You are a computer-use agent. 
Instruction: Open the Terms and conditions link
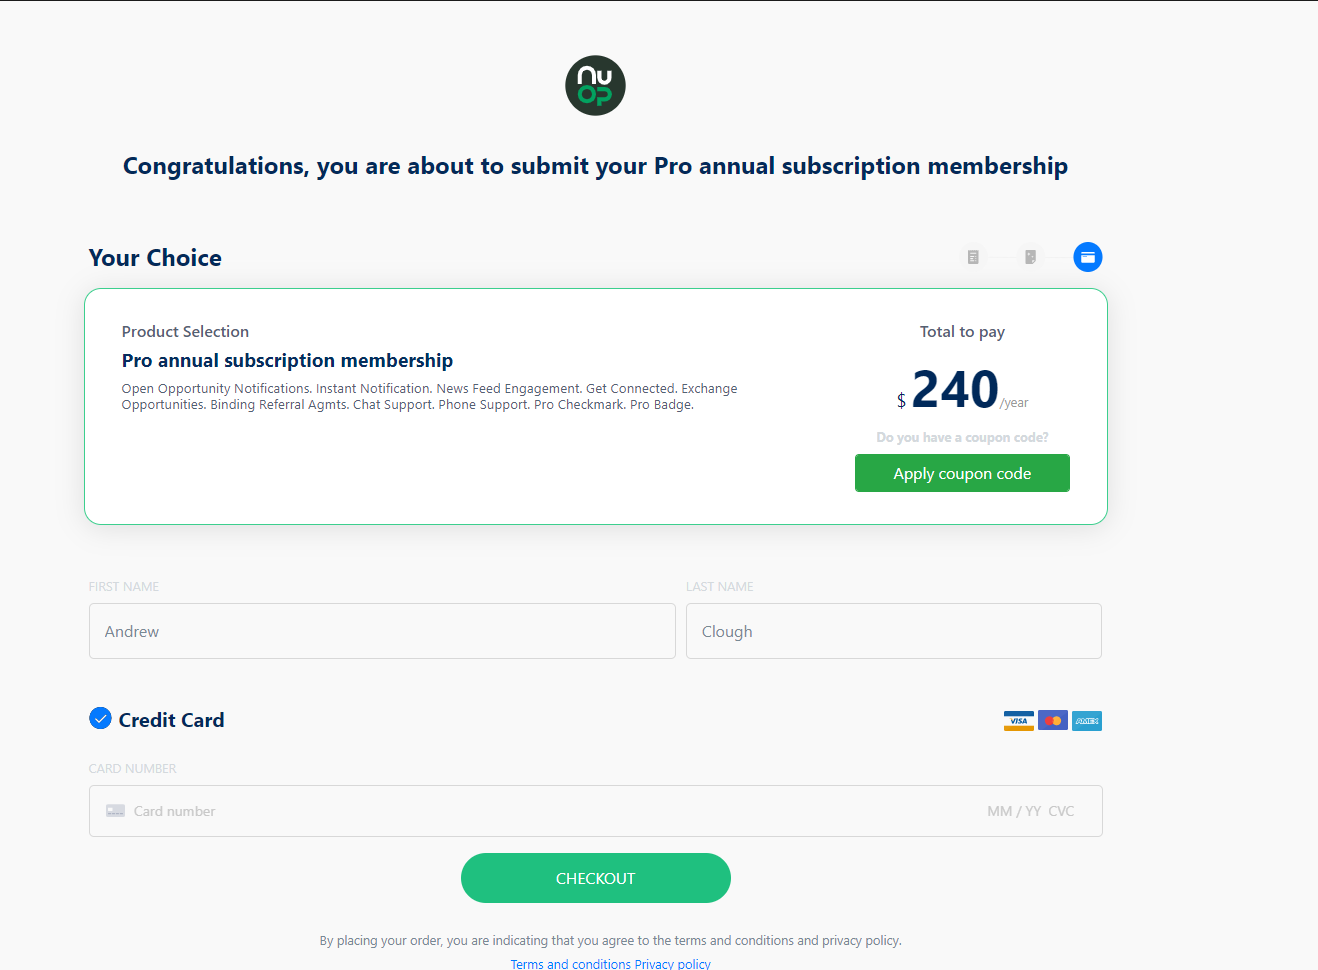571,964
